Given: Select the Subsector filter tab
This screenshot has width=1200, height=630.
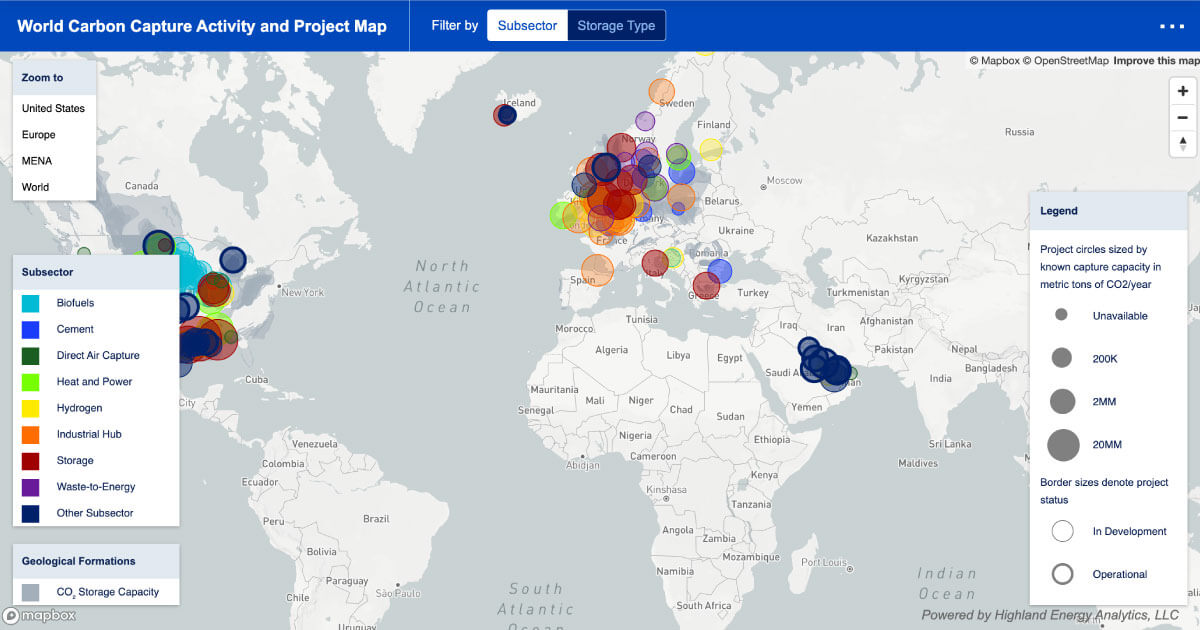Looking at the screenshot, I should [x=527, y=25].
